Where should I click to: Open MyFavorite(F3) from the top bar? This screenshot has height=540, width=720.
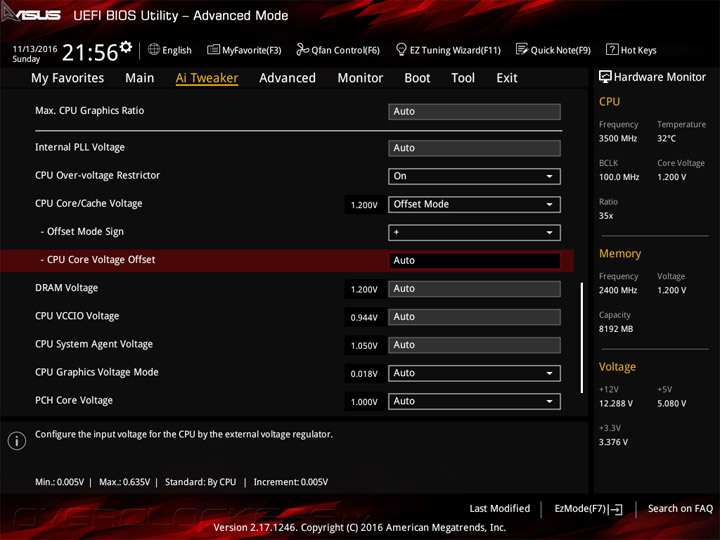click(244, 50)
